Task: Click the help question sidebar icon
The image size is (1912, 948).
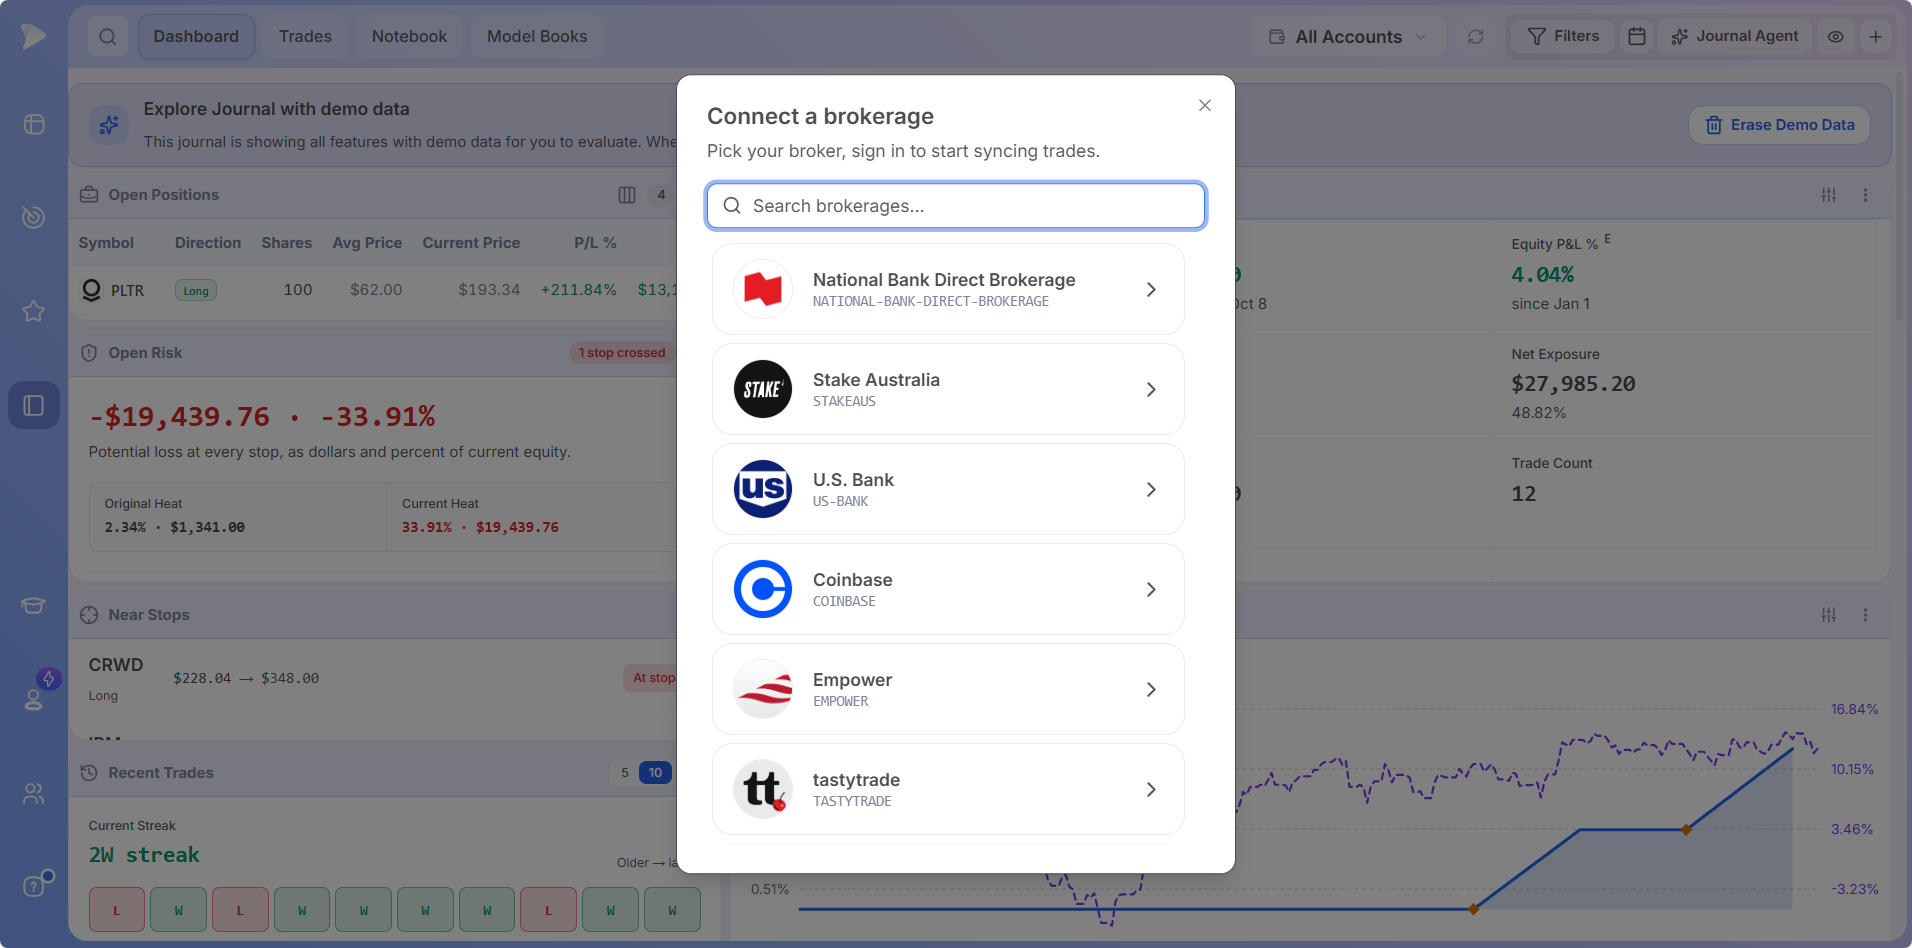Action: click(x=34, y=886)
